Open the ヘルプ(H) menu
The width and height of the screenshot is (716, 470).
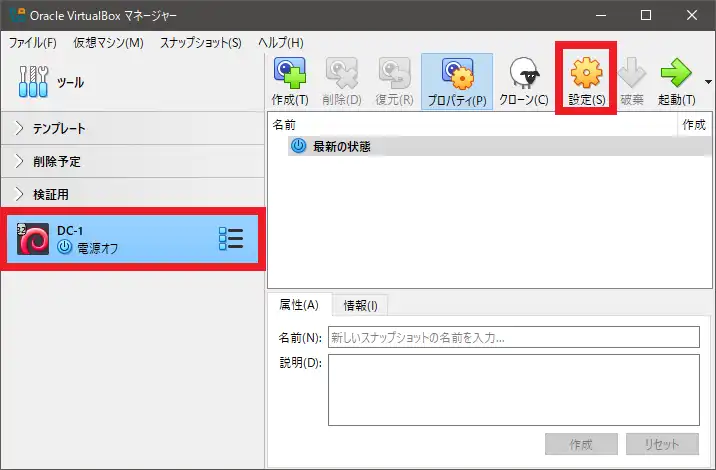tap(281, 43)
